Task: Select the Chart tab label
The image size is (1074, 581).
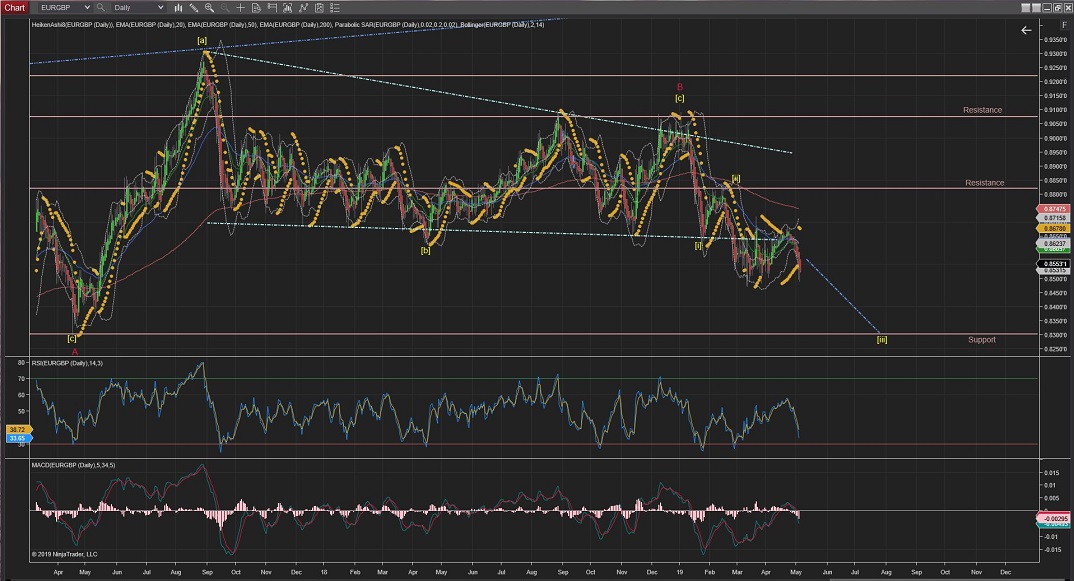Action: pyautogui.click(x=14, y=8)
